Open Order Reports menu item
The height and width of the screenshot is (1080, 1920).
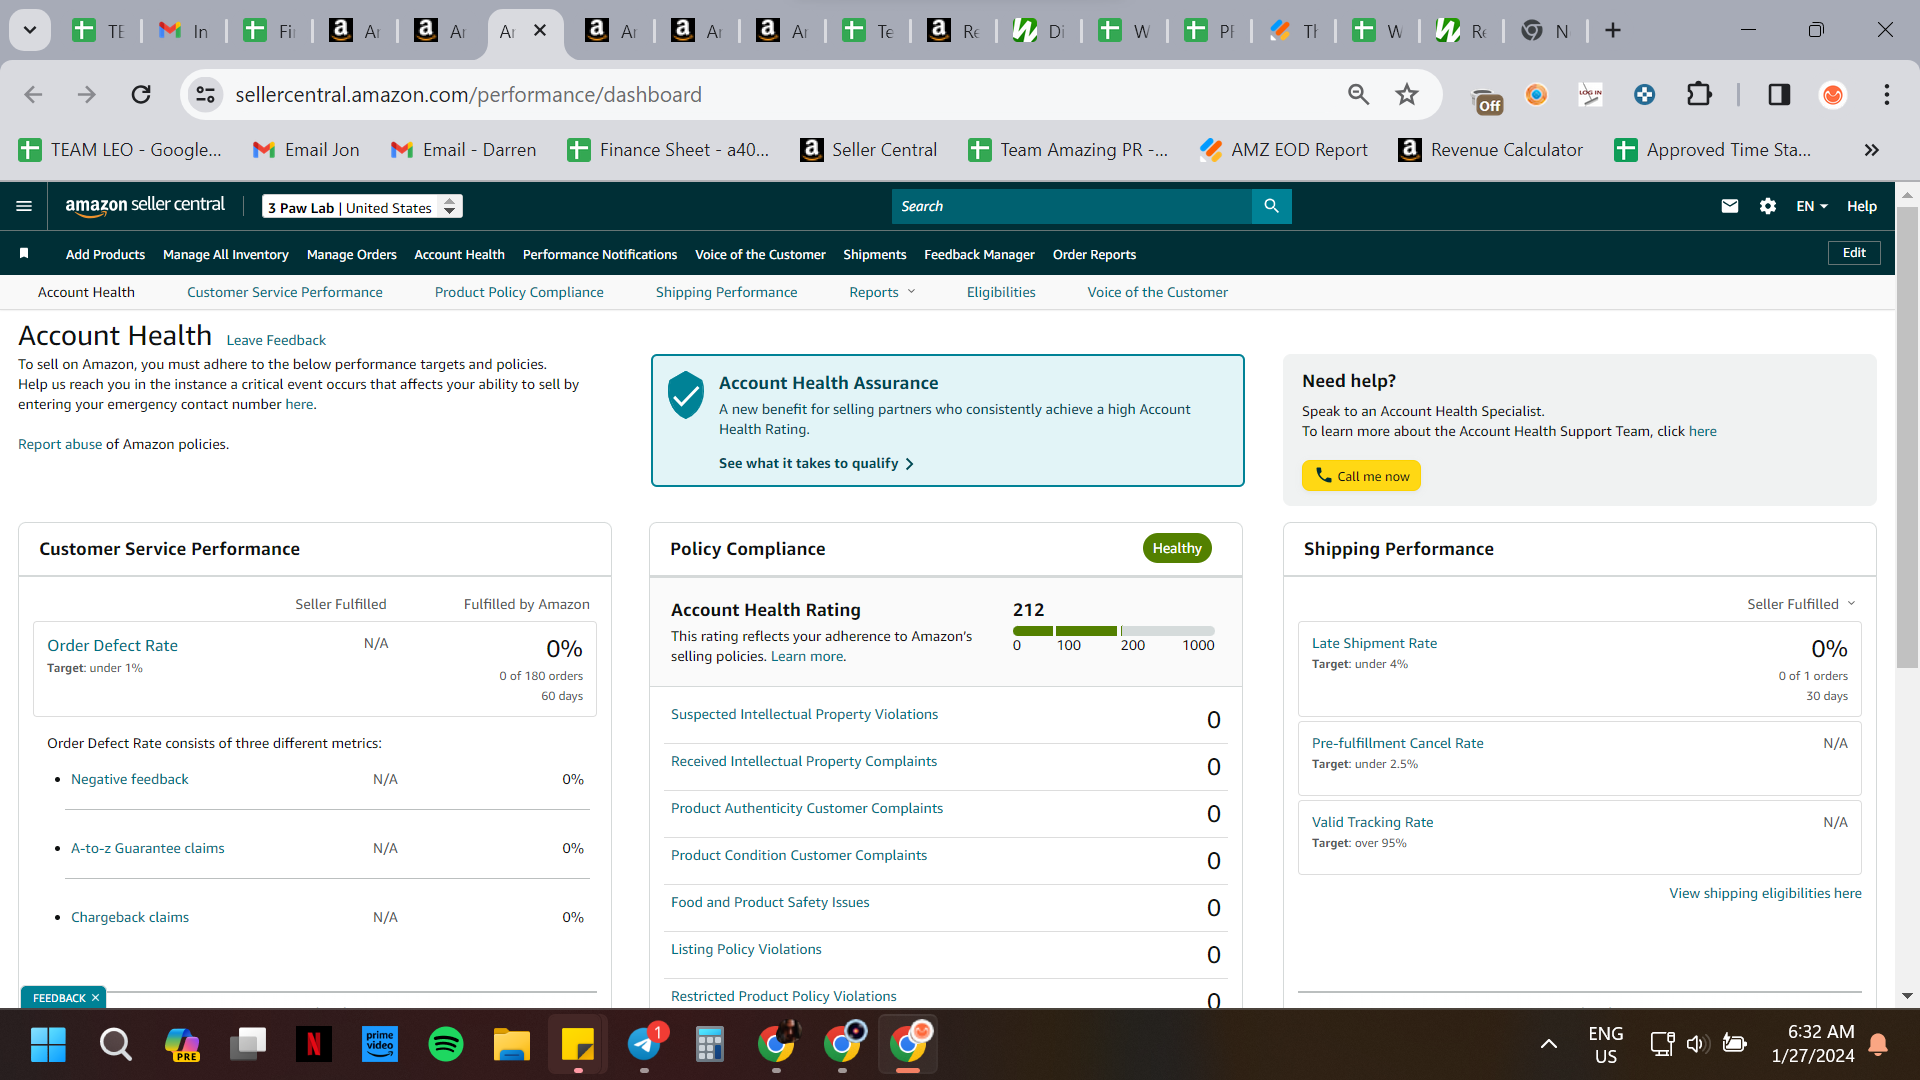[x=1094, y=254]
